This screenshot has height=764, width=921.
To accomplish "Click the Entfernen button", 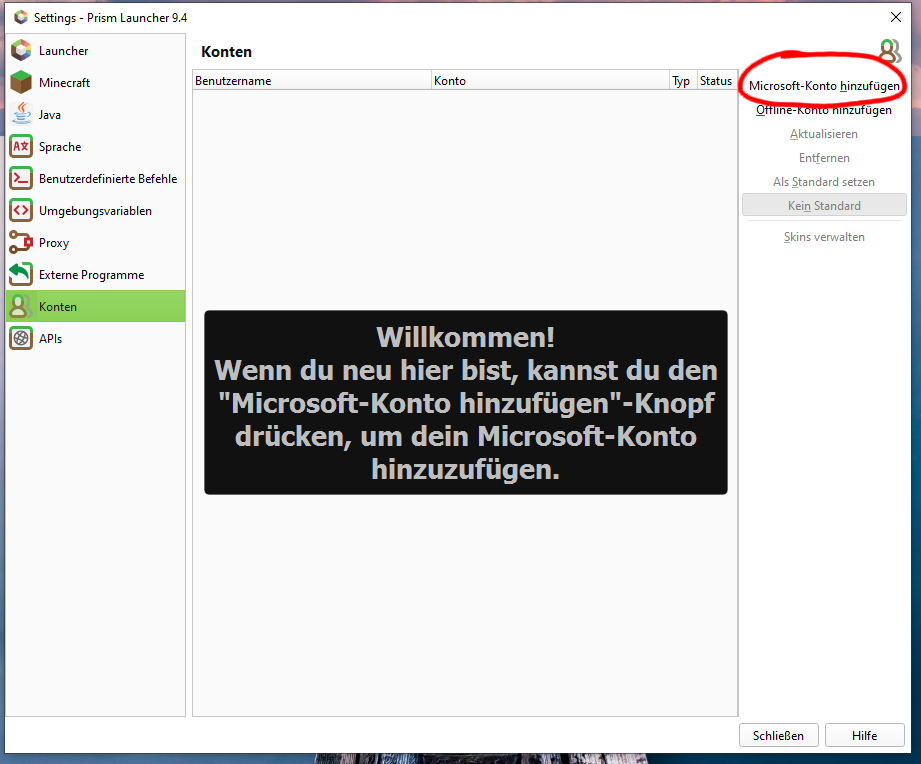I will pos(823,157).
